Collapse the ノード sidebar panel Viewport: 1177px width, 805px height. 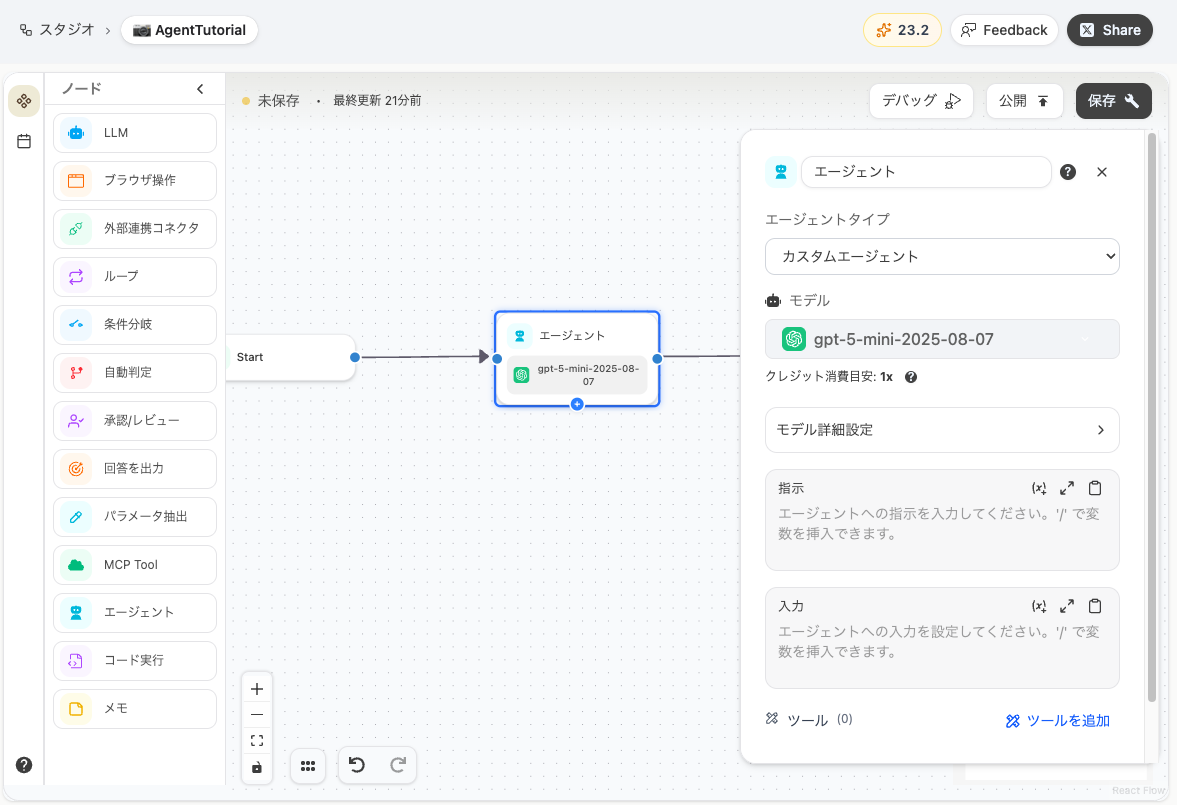[199, 88]
